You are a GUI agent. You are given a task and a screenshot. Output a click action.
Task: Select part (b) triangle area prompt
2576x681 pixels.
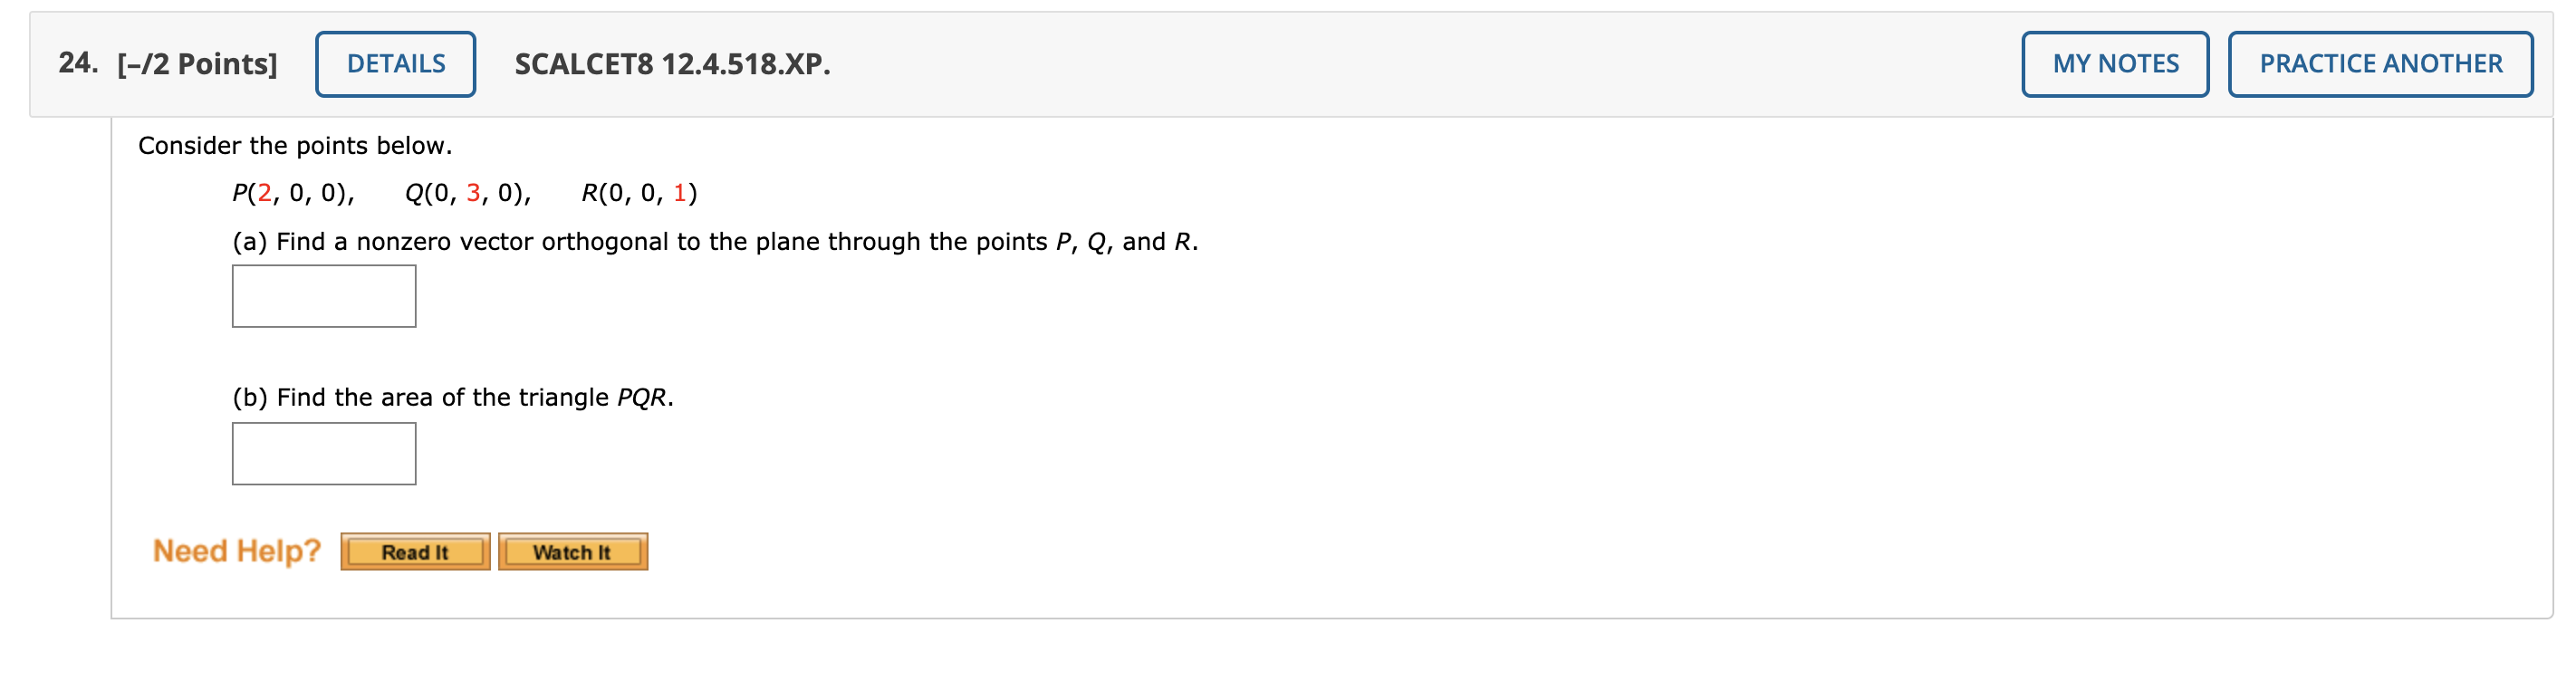pyautogui.click(x=452, y=396)
